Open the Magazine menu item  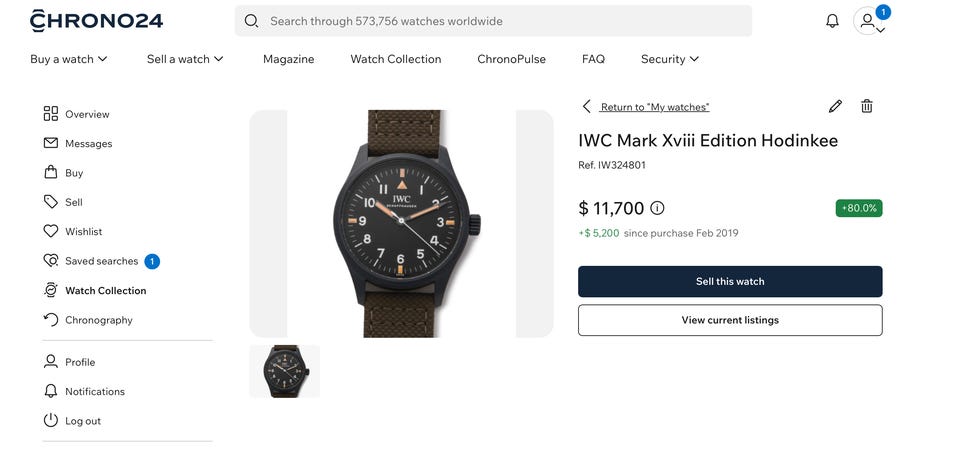pyautogui.click(x=289, y=59)
